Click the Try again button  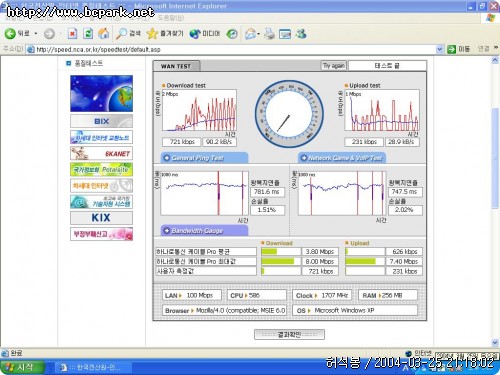tap(334, 65)
